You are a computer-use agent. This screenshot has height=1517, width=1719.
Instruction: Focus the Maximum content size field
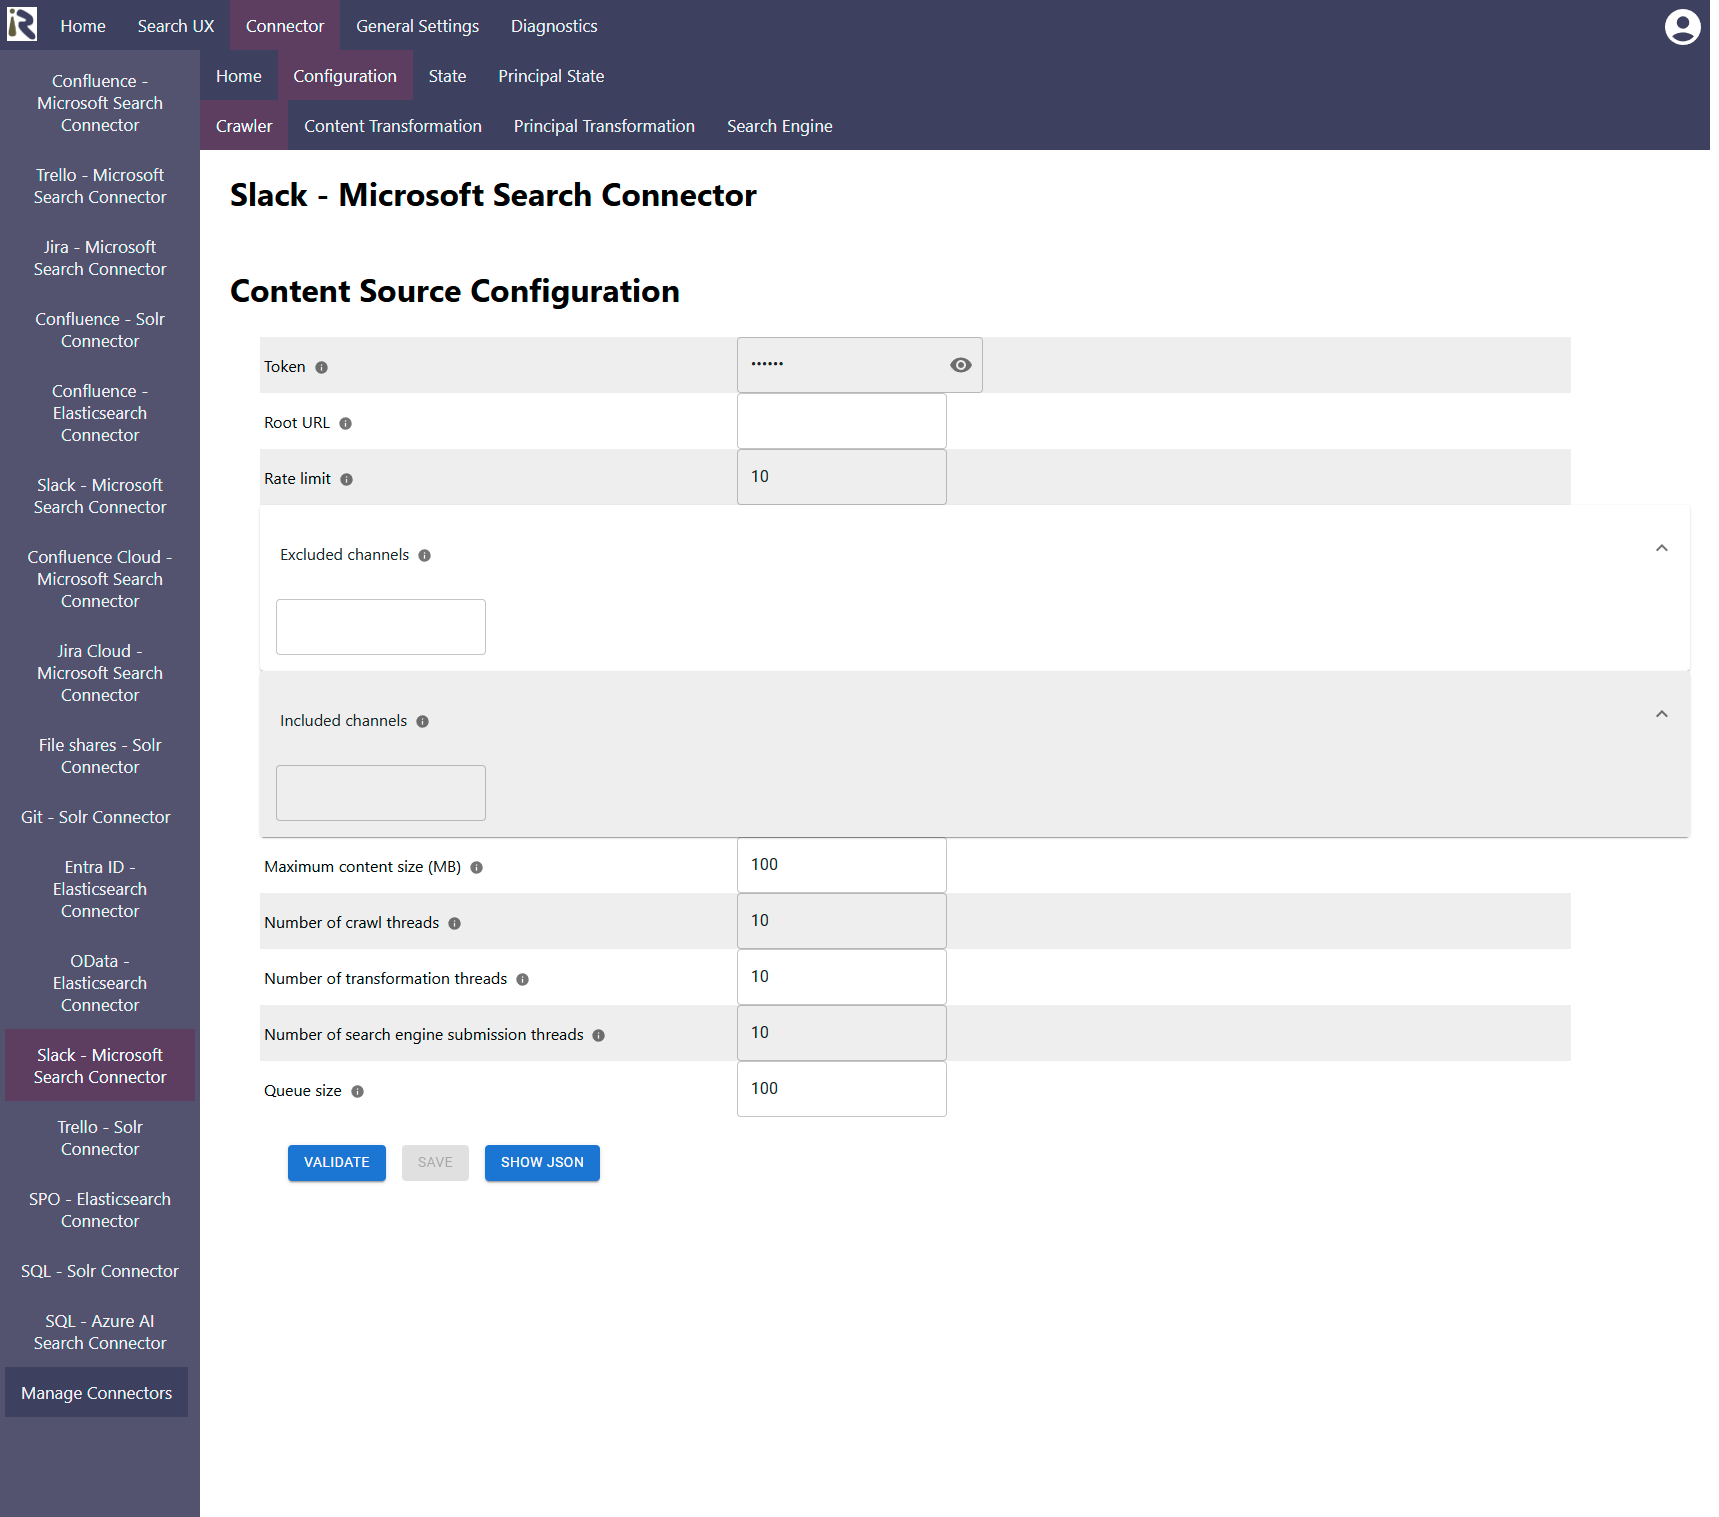pos(842,865)
